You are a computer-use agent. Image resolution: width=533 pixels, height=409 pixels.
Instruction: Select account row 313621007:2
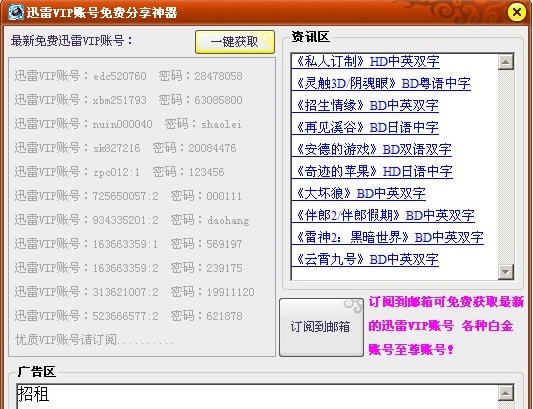click(x=135, y=292)
